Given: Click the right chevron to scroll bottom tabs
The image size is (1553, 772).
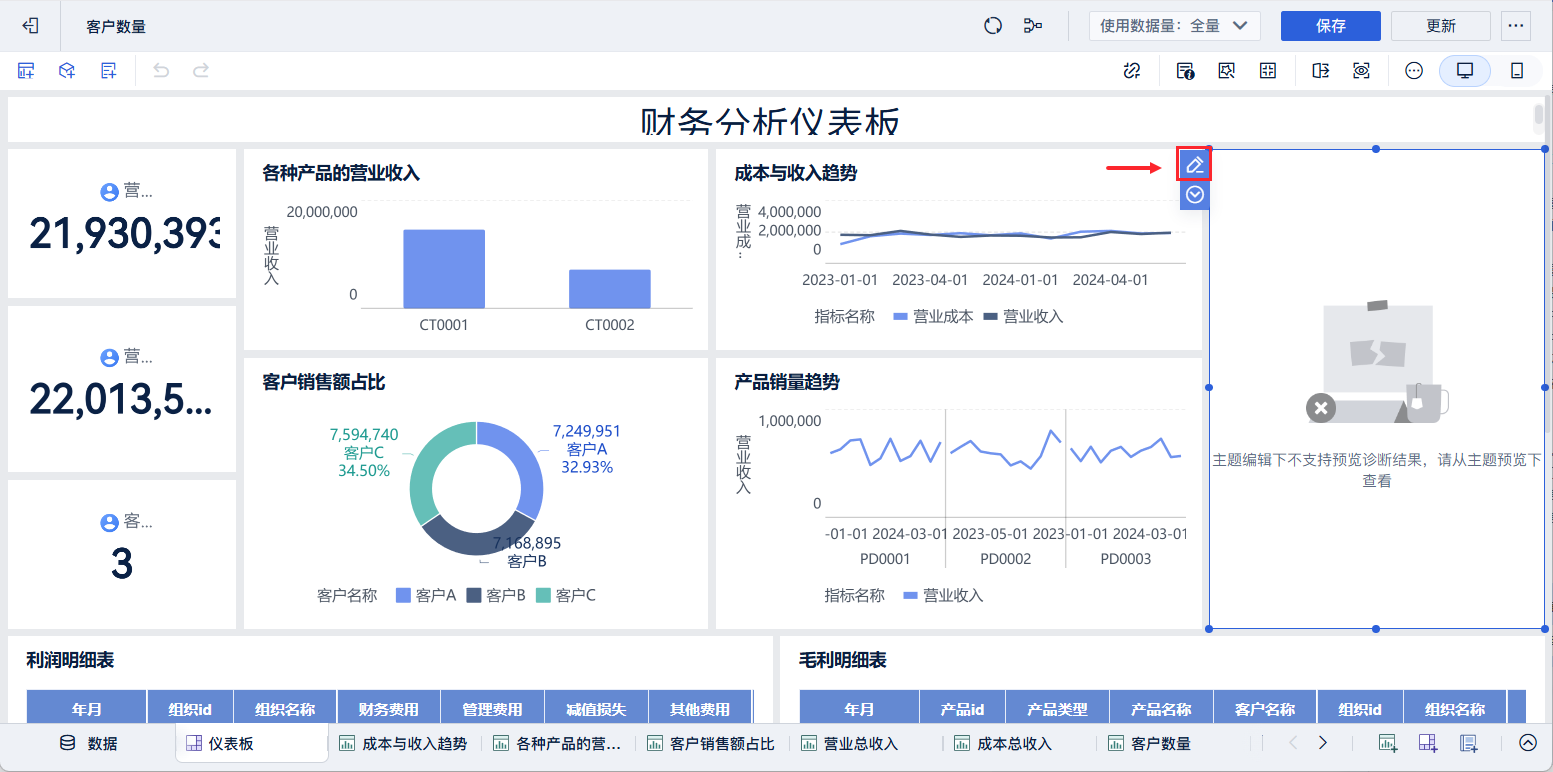Looking at the screenshot, I should coord(1322,743).
